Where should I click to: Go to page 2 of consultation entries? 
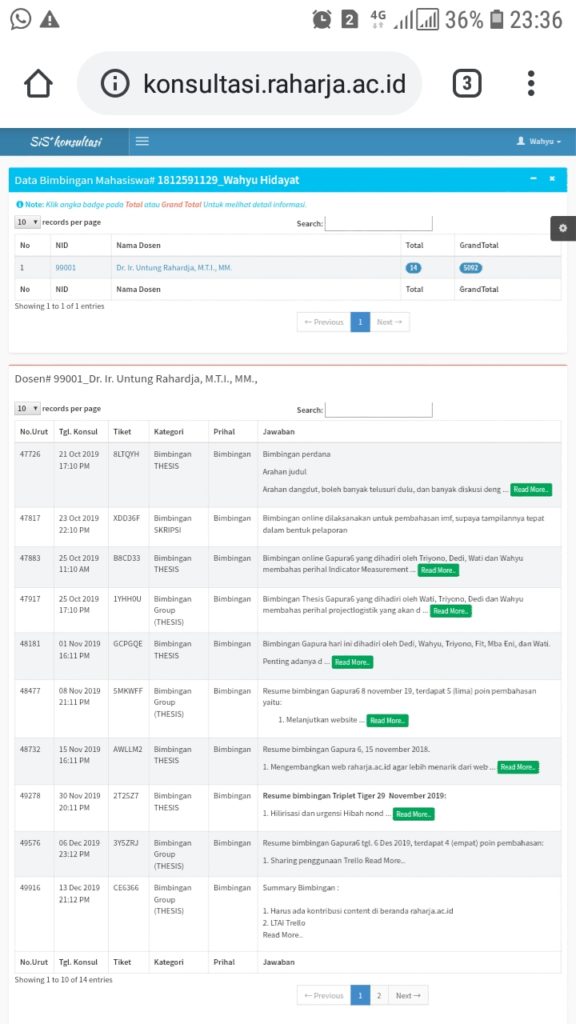(x=379, y=995)
